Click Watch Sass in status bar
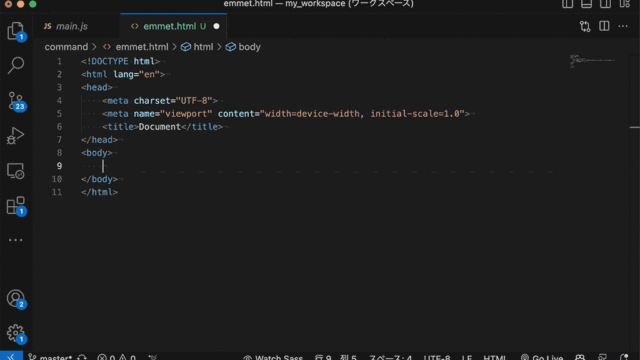 (273, 358)
